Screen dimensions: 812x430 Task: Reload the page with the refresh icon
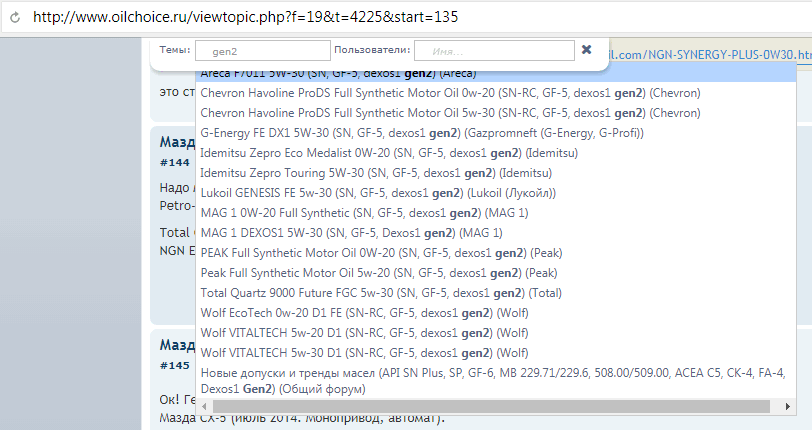pos(15,18)
